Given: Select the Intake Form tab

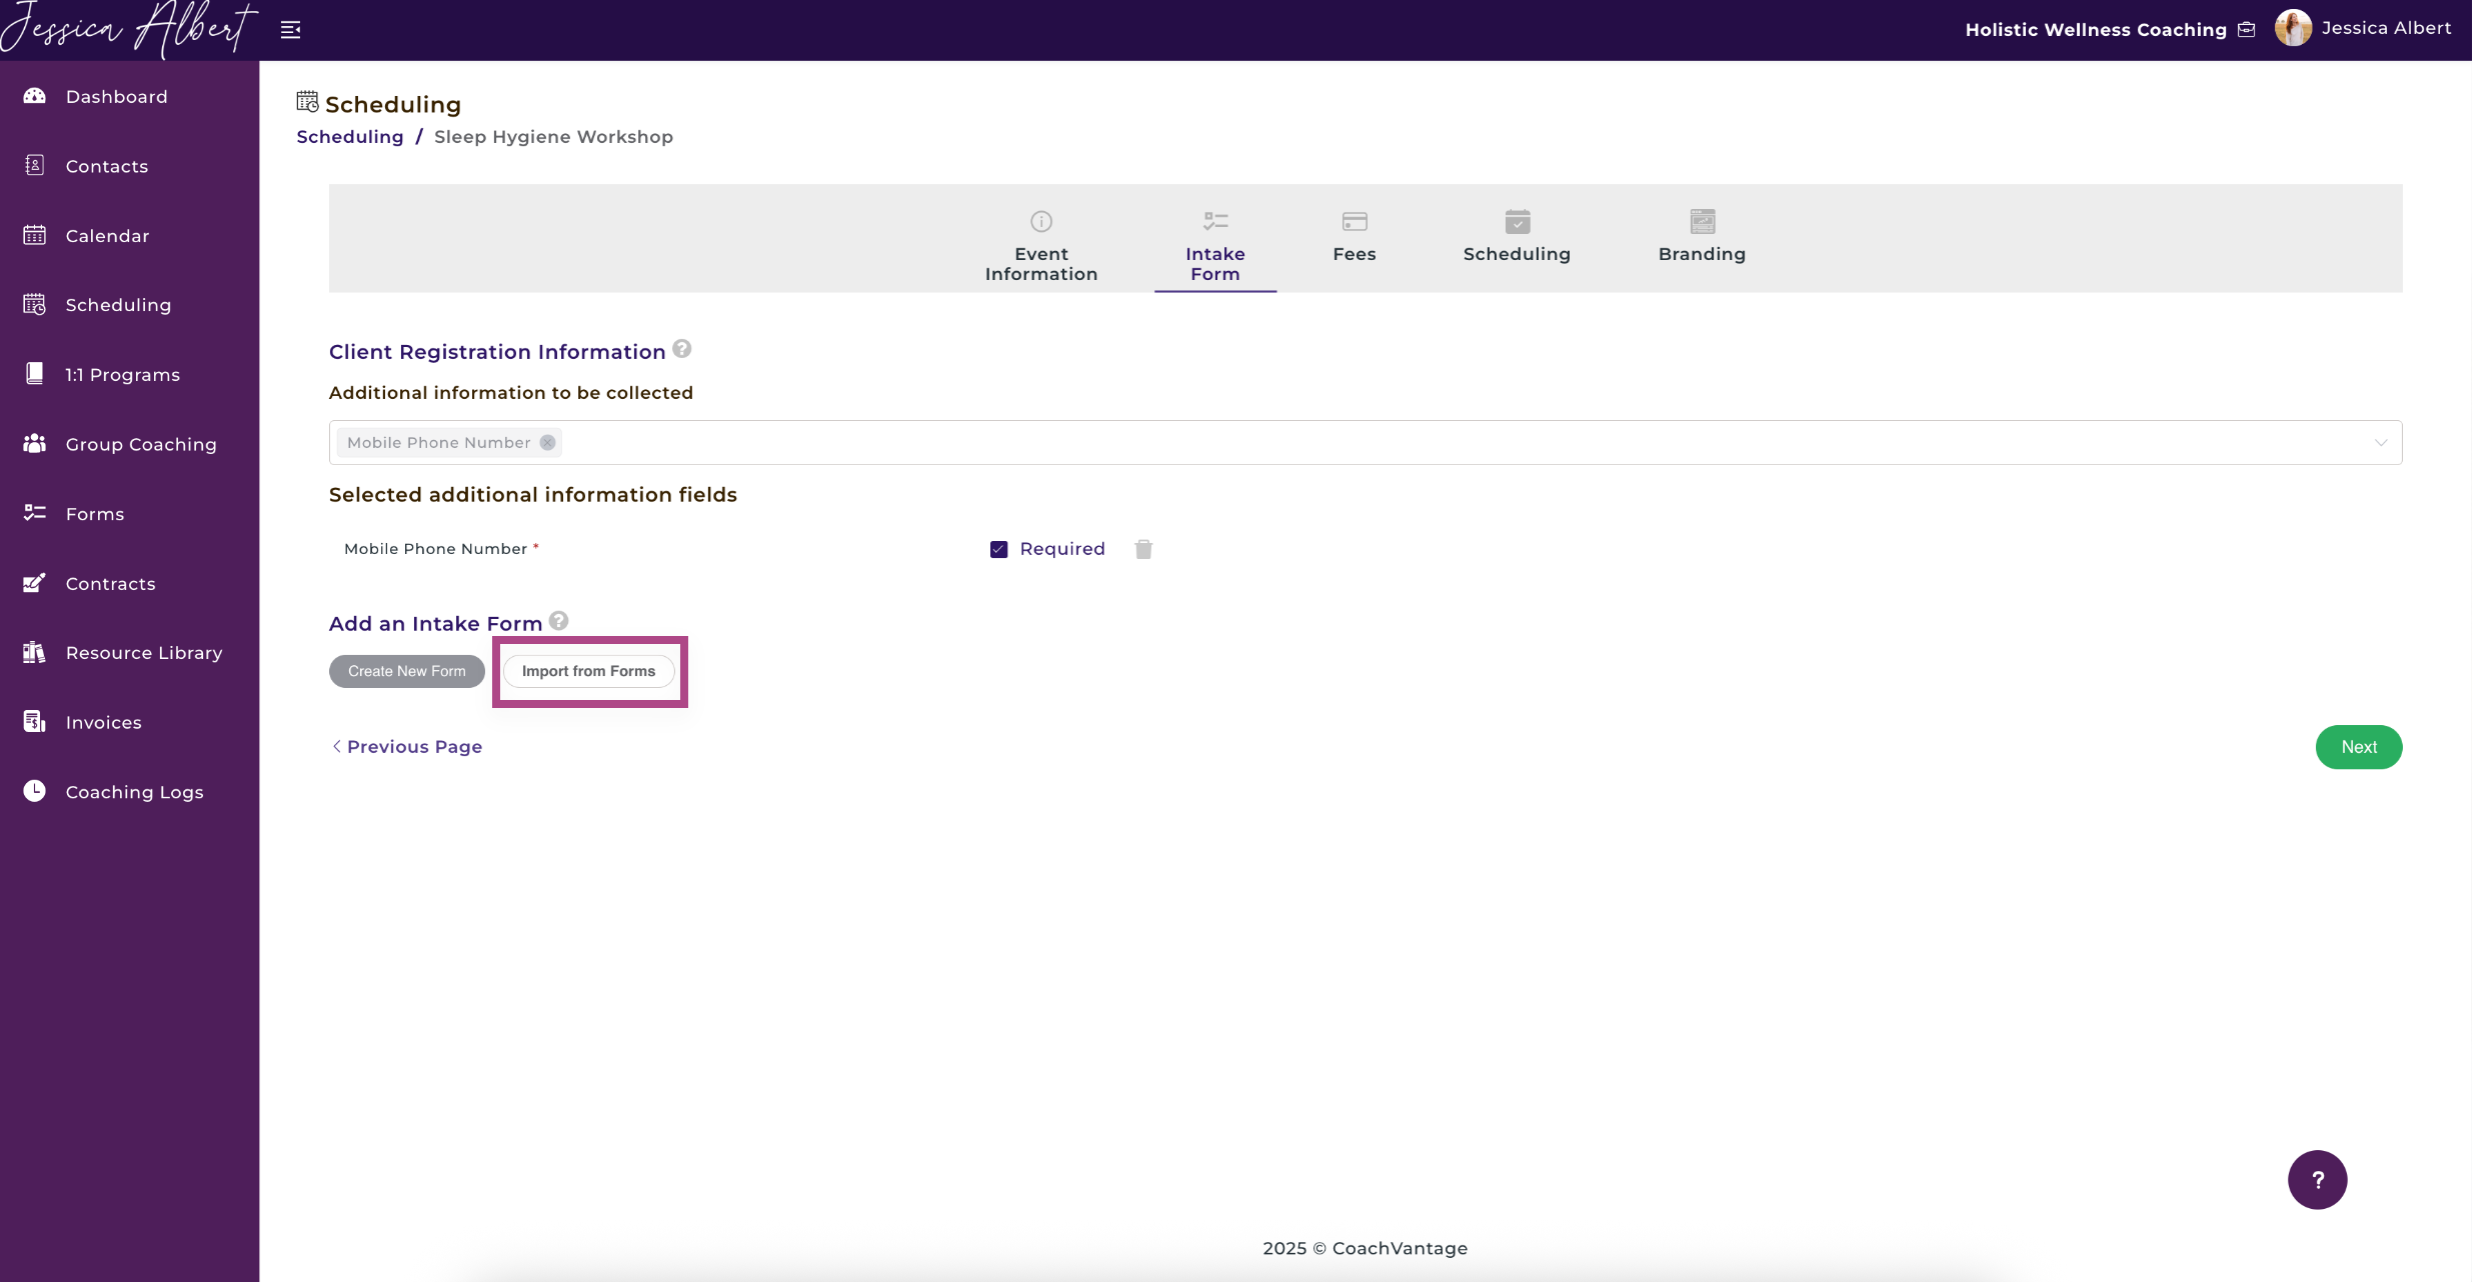Looking at the screenshot, I should (1215, 247).
